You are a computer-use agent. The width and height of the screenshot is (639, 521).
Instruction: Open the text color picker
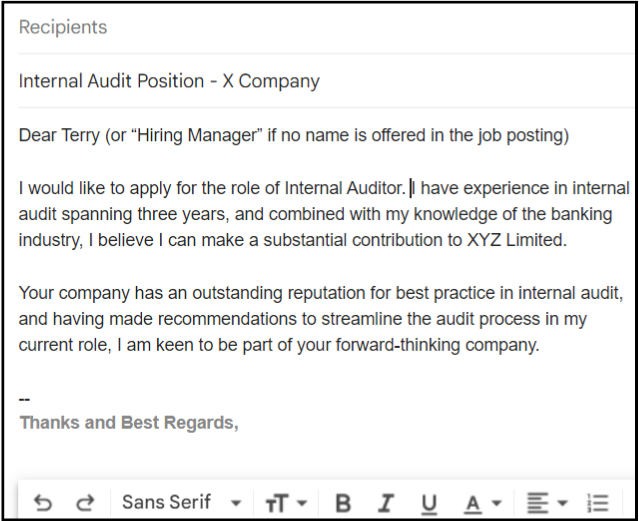481,503
